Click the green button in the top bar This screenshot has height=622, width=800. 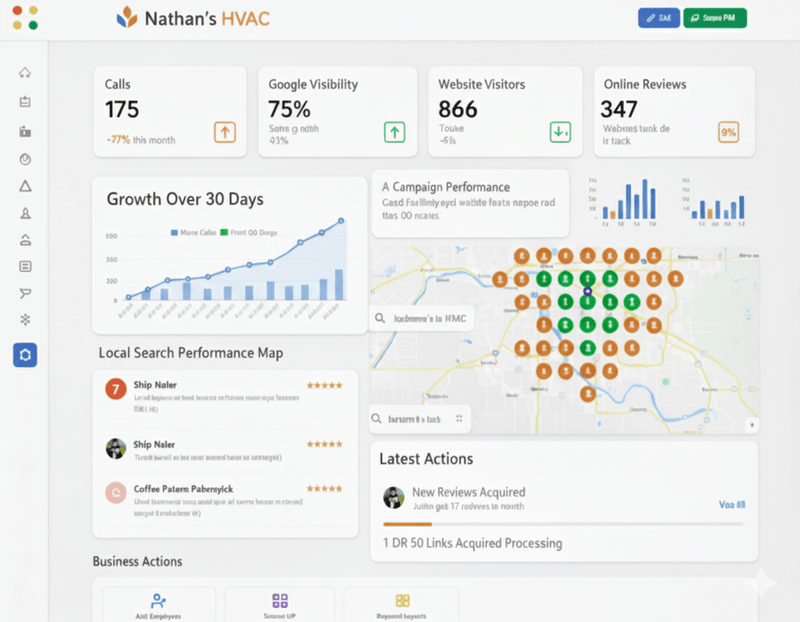click(x=714, y=18)
